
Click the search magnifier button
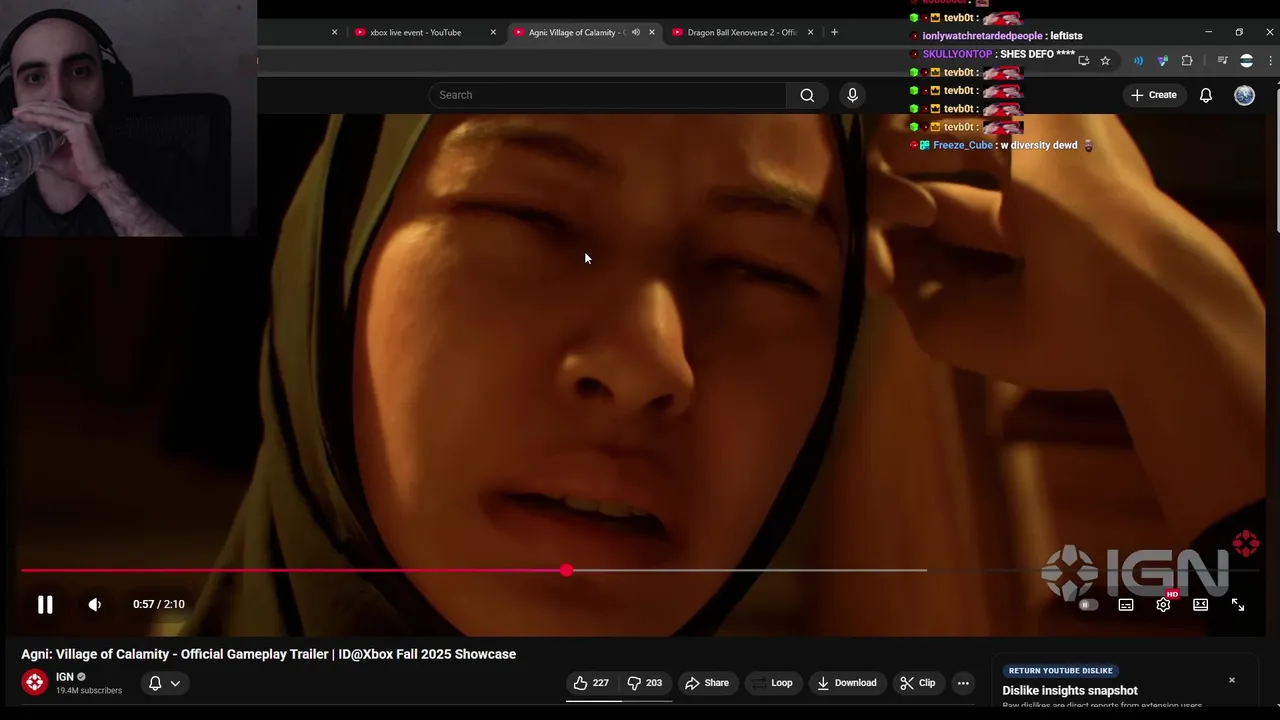coord(807,95)
